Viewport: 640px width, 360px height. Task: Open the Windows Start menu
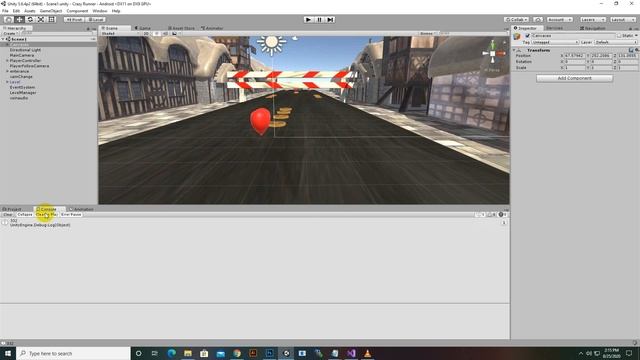[x=8, y=353]
